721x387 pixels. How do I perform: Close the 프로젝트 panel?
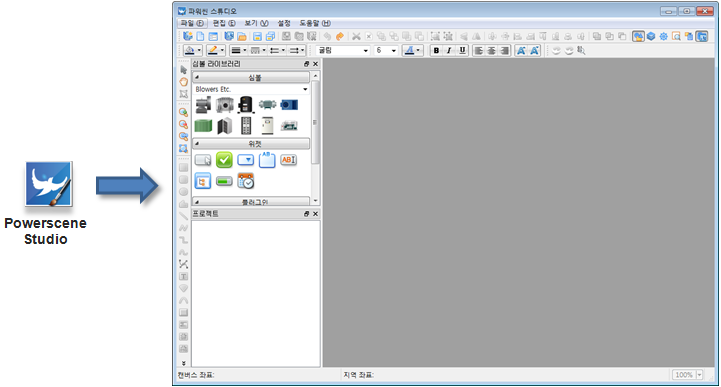click(315, 214)
